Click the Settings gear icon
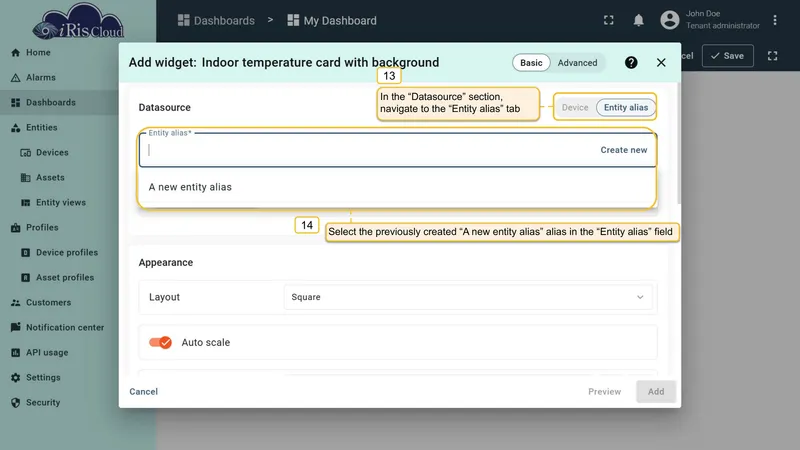This screenshot has height=450, width=800. [15, 378]
